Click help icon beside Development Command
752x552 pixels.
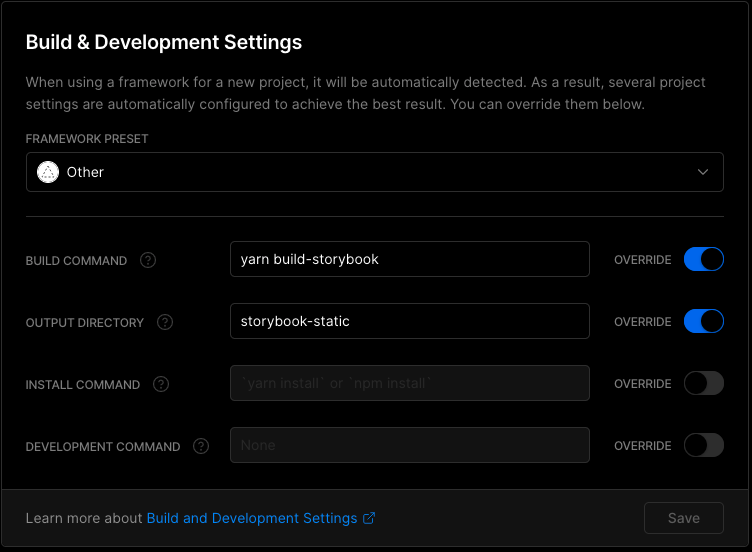(x=201, y=446)
